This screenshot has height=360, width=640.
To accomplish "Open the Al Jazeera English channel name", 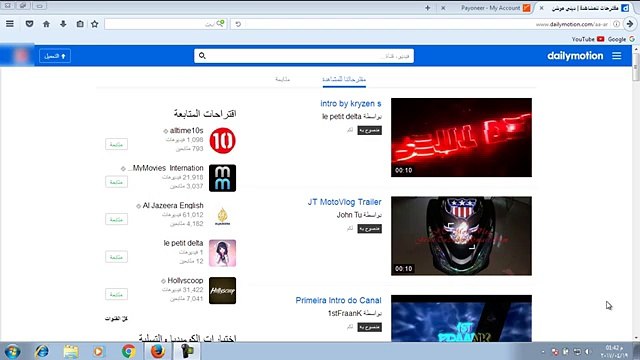I will [x=173, y=206].
